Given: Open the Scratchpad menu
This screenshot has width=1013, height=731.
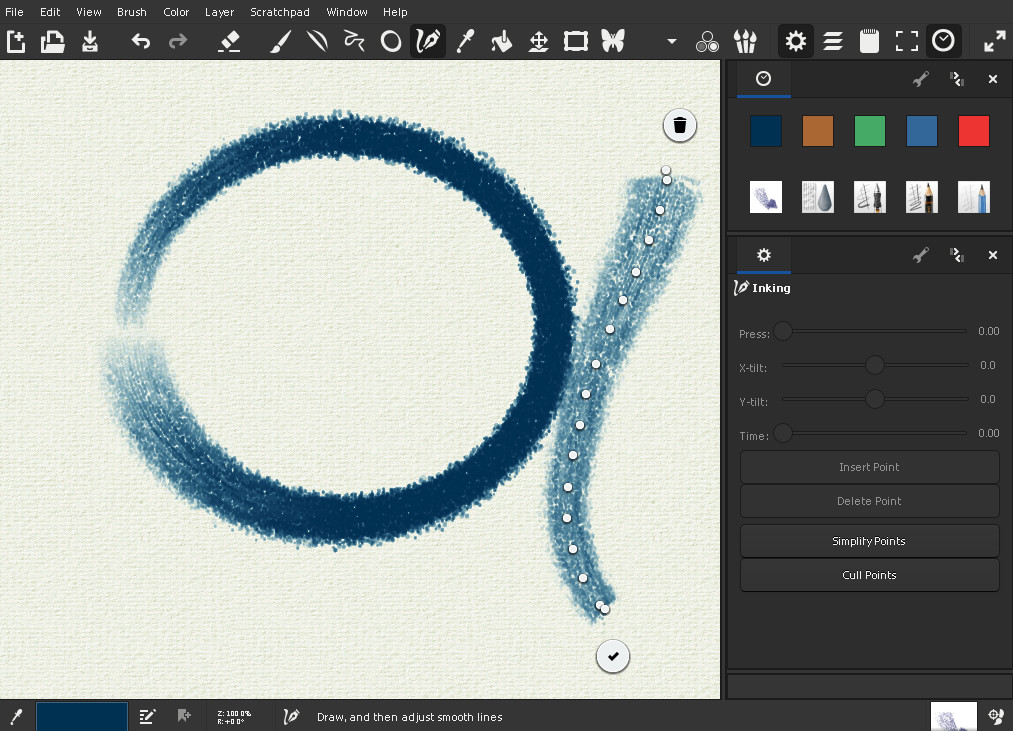Looking at the screenshot, I should point(280,12).
